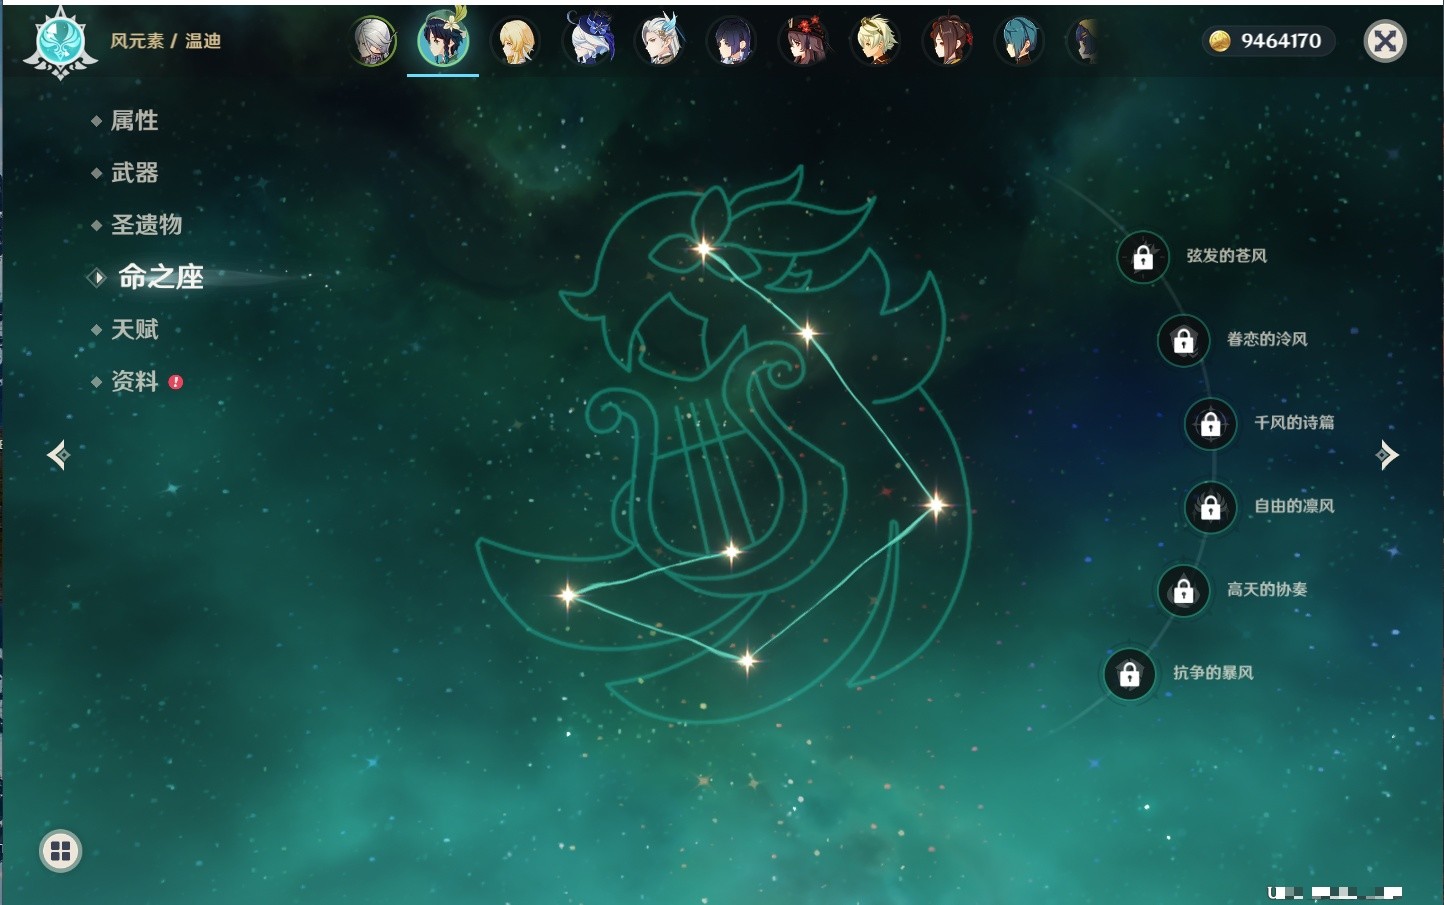The image size is (1444, 905).
Task: Open constellation 千风的诗篇
Action: [x=1294, y=422]
